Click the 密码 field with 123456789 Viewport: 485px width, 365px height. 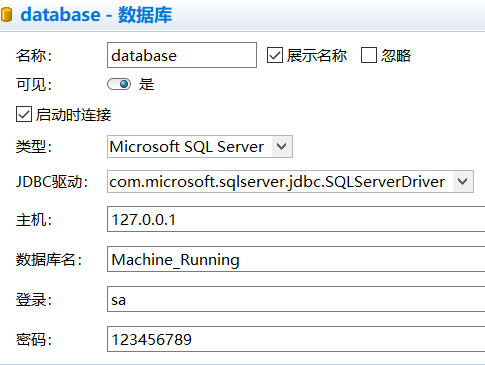296,339
